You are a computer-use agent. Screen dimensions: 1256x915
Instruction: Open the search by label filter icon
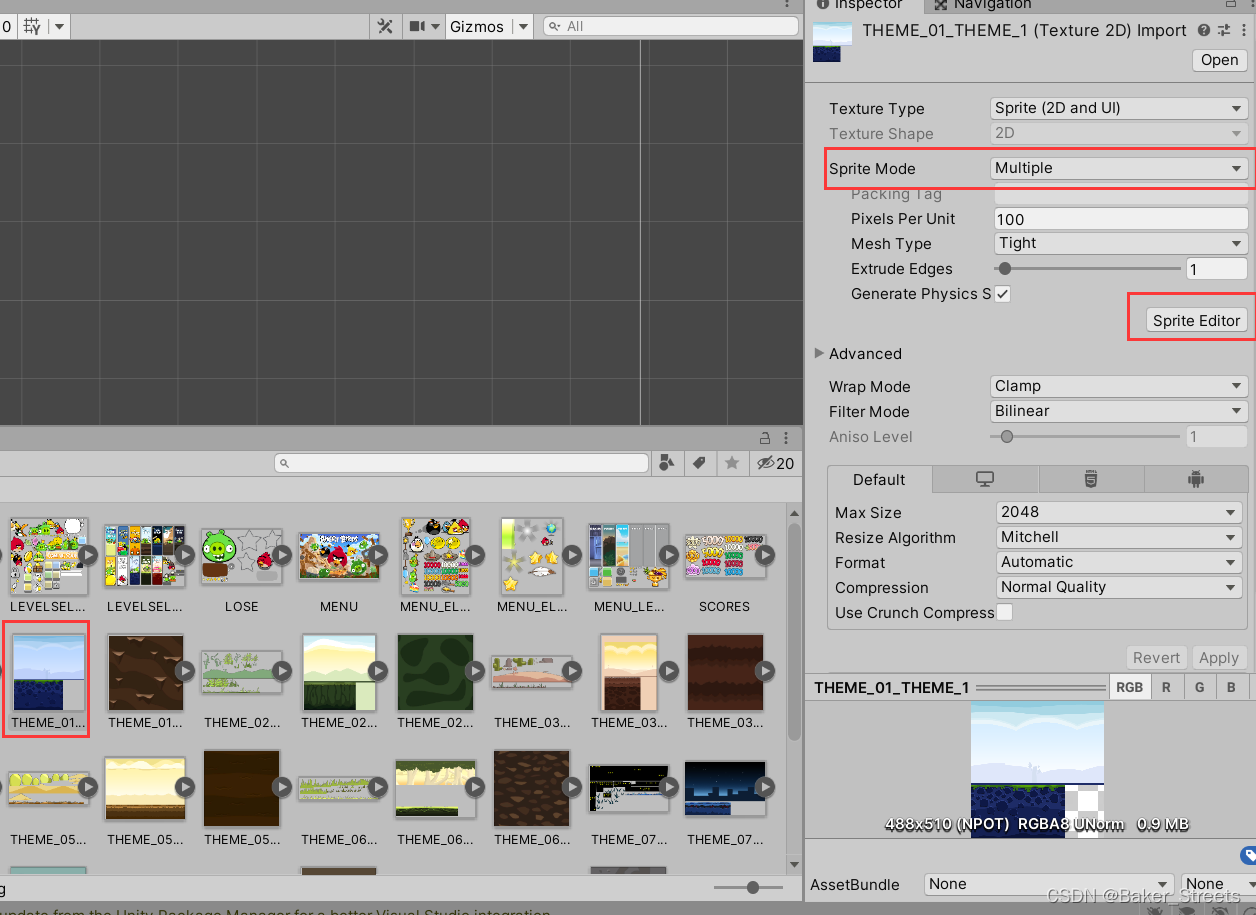tap(699, 463)
